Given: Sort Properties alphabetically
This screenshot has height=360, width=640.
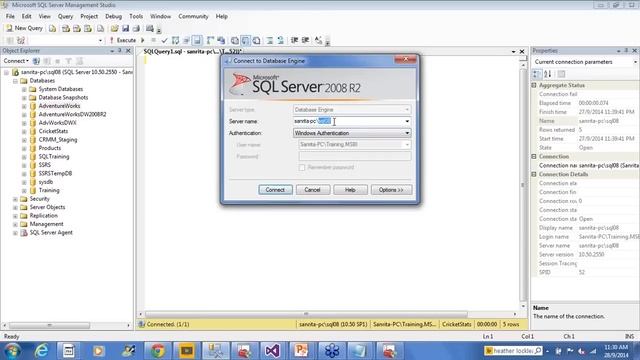Looking at the screenshot, I should coord(548,74).
